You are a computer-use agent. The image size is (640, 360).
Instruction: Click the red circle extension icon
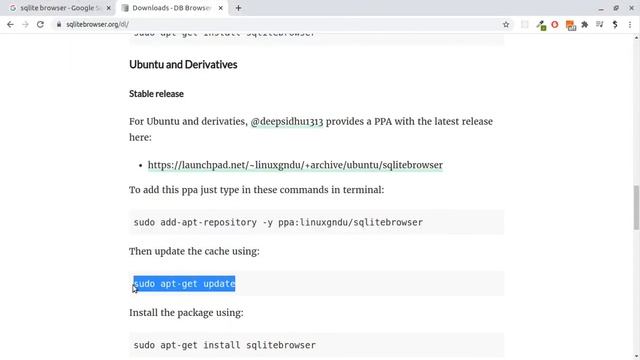point(555,24)
